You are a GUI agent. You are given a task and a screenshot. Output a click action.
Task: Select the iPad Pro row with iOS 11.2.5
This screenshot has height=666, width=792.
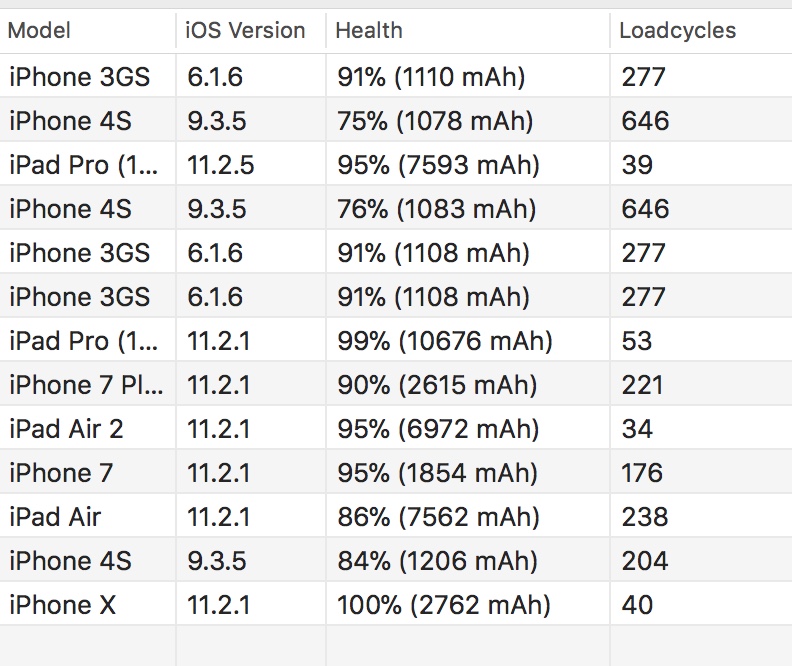pos(396,164)
